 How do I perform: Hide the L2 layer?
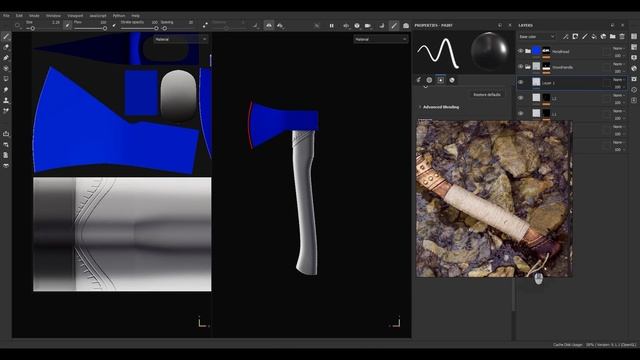(520, 98)
